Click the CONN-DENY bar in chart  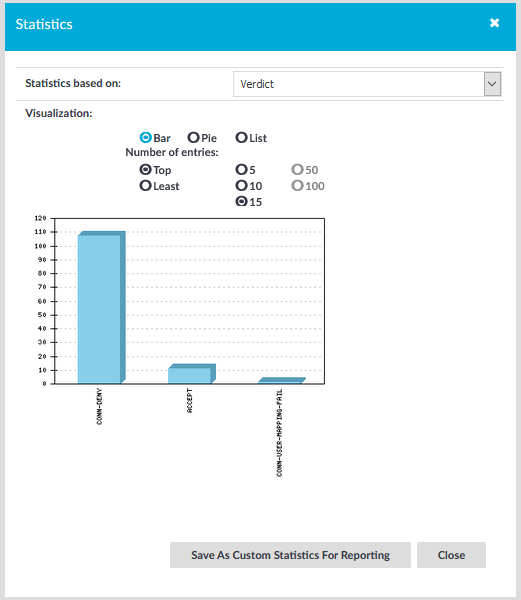[x=101, y=307]
